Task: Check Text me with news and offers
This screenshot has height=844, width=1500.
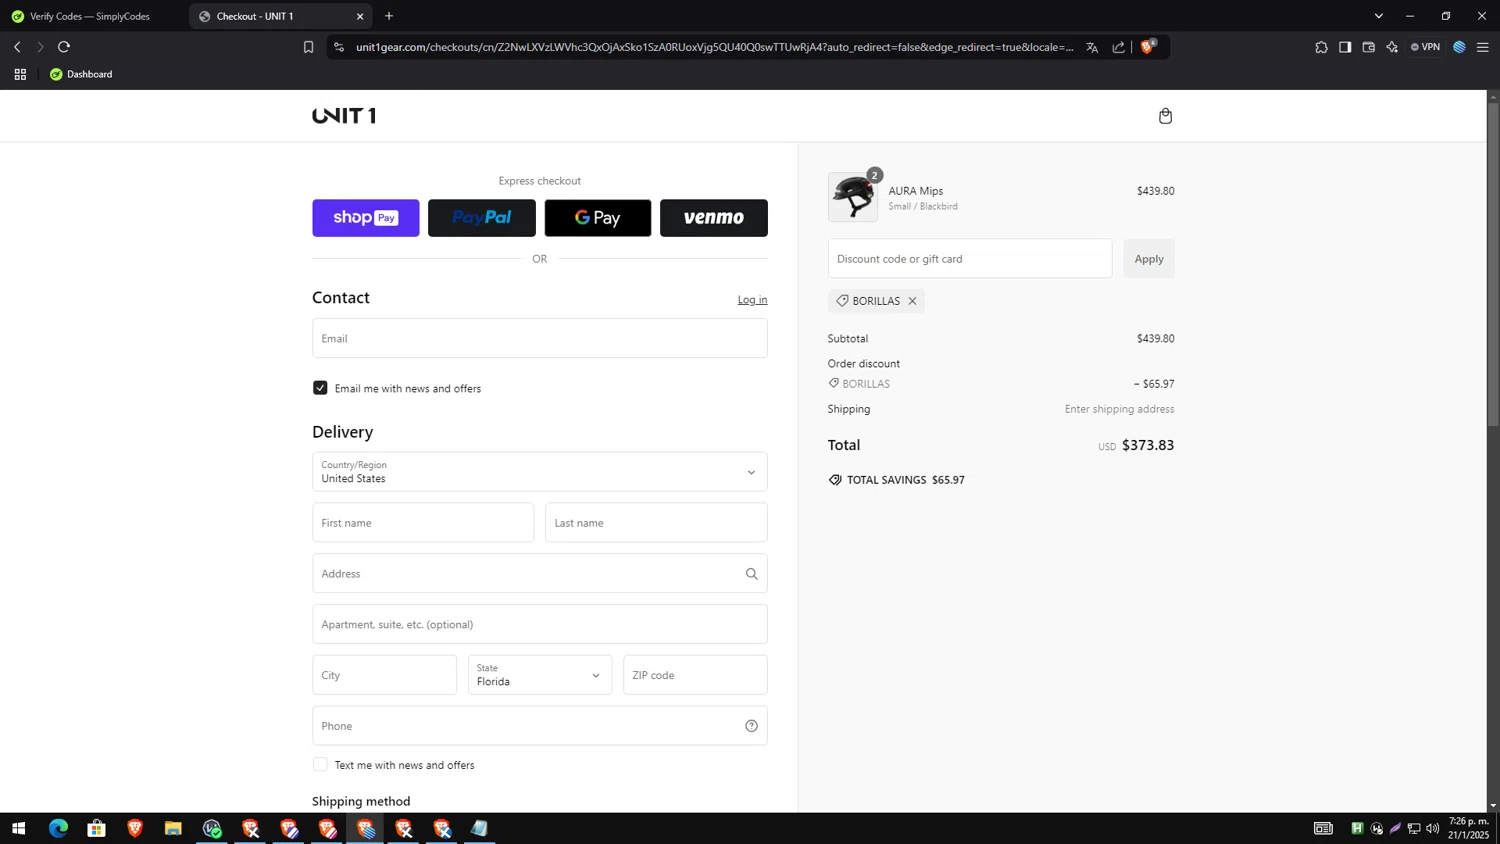Action: [x=320, y=765]
